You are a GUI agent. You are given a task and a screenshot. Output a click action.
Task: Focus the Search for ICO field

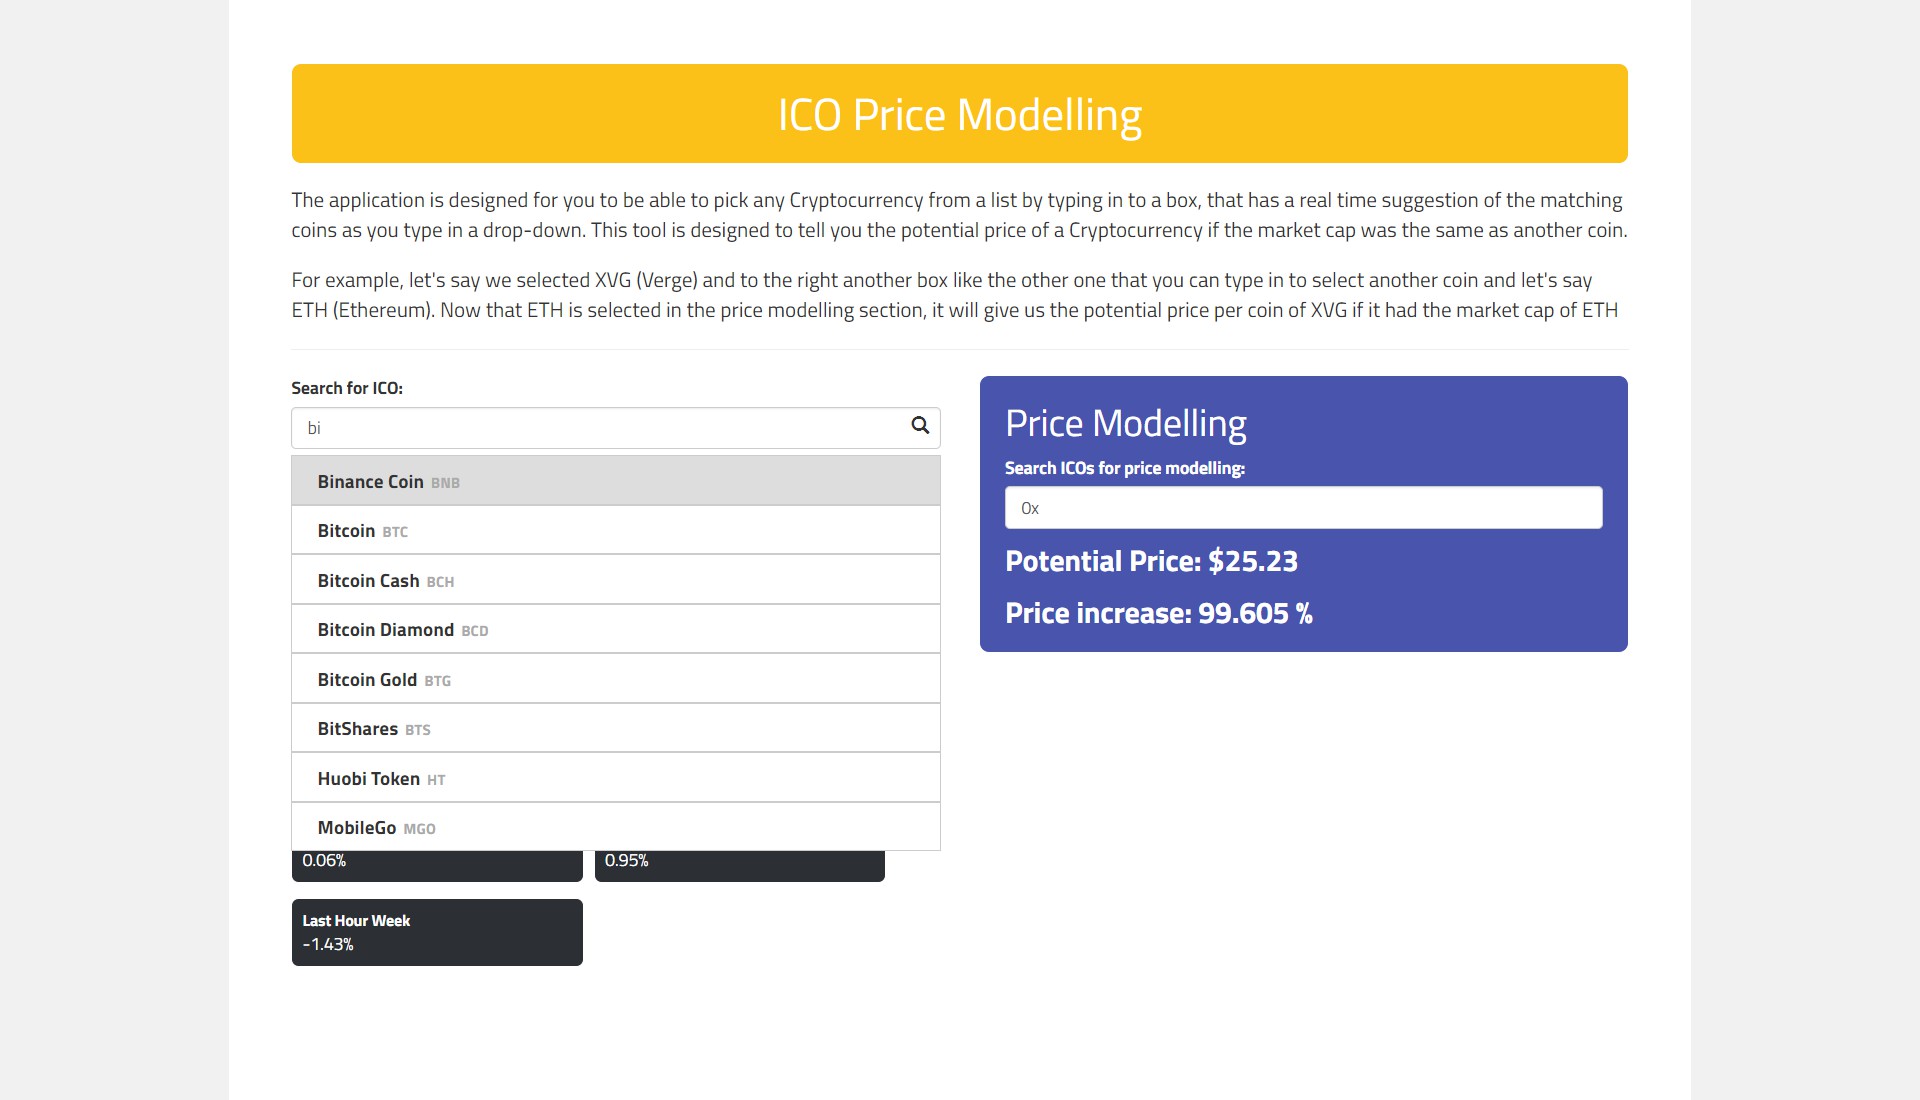tap(600, 428)
